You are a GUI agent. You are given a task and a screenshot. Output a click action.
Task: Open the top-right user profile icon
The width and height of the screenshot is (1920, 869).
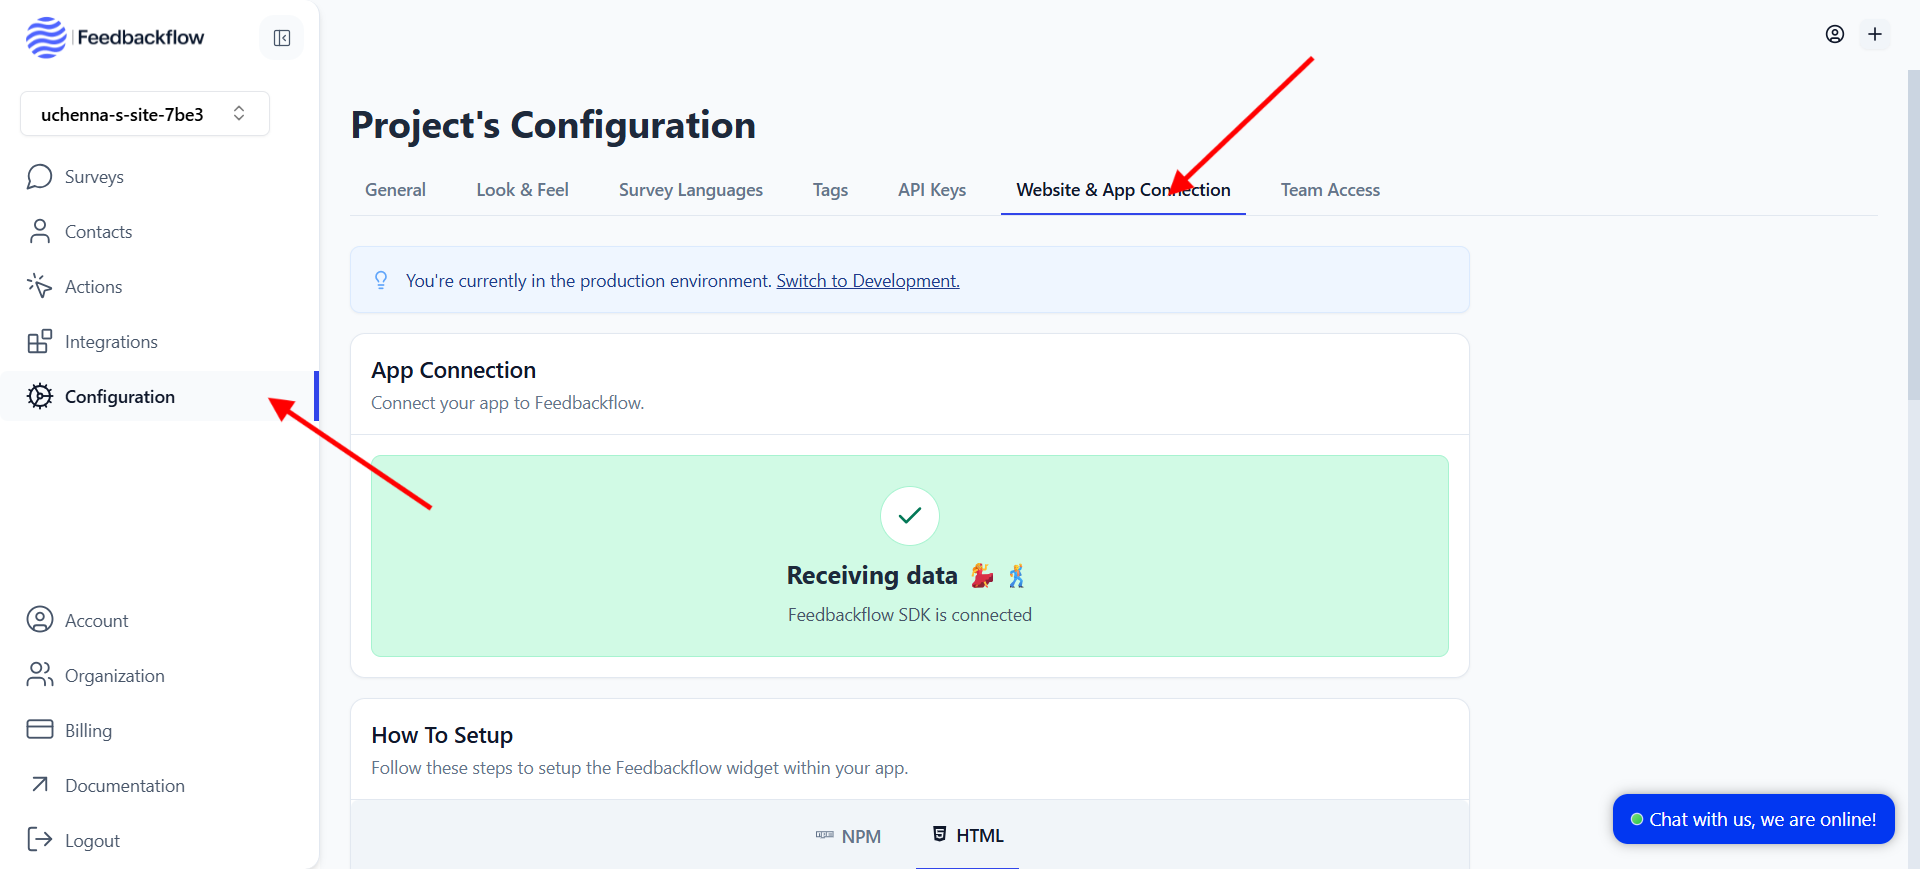pyautogui.click(x=1835, y=34)
